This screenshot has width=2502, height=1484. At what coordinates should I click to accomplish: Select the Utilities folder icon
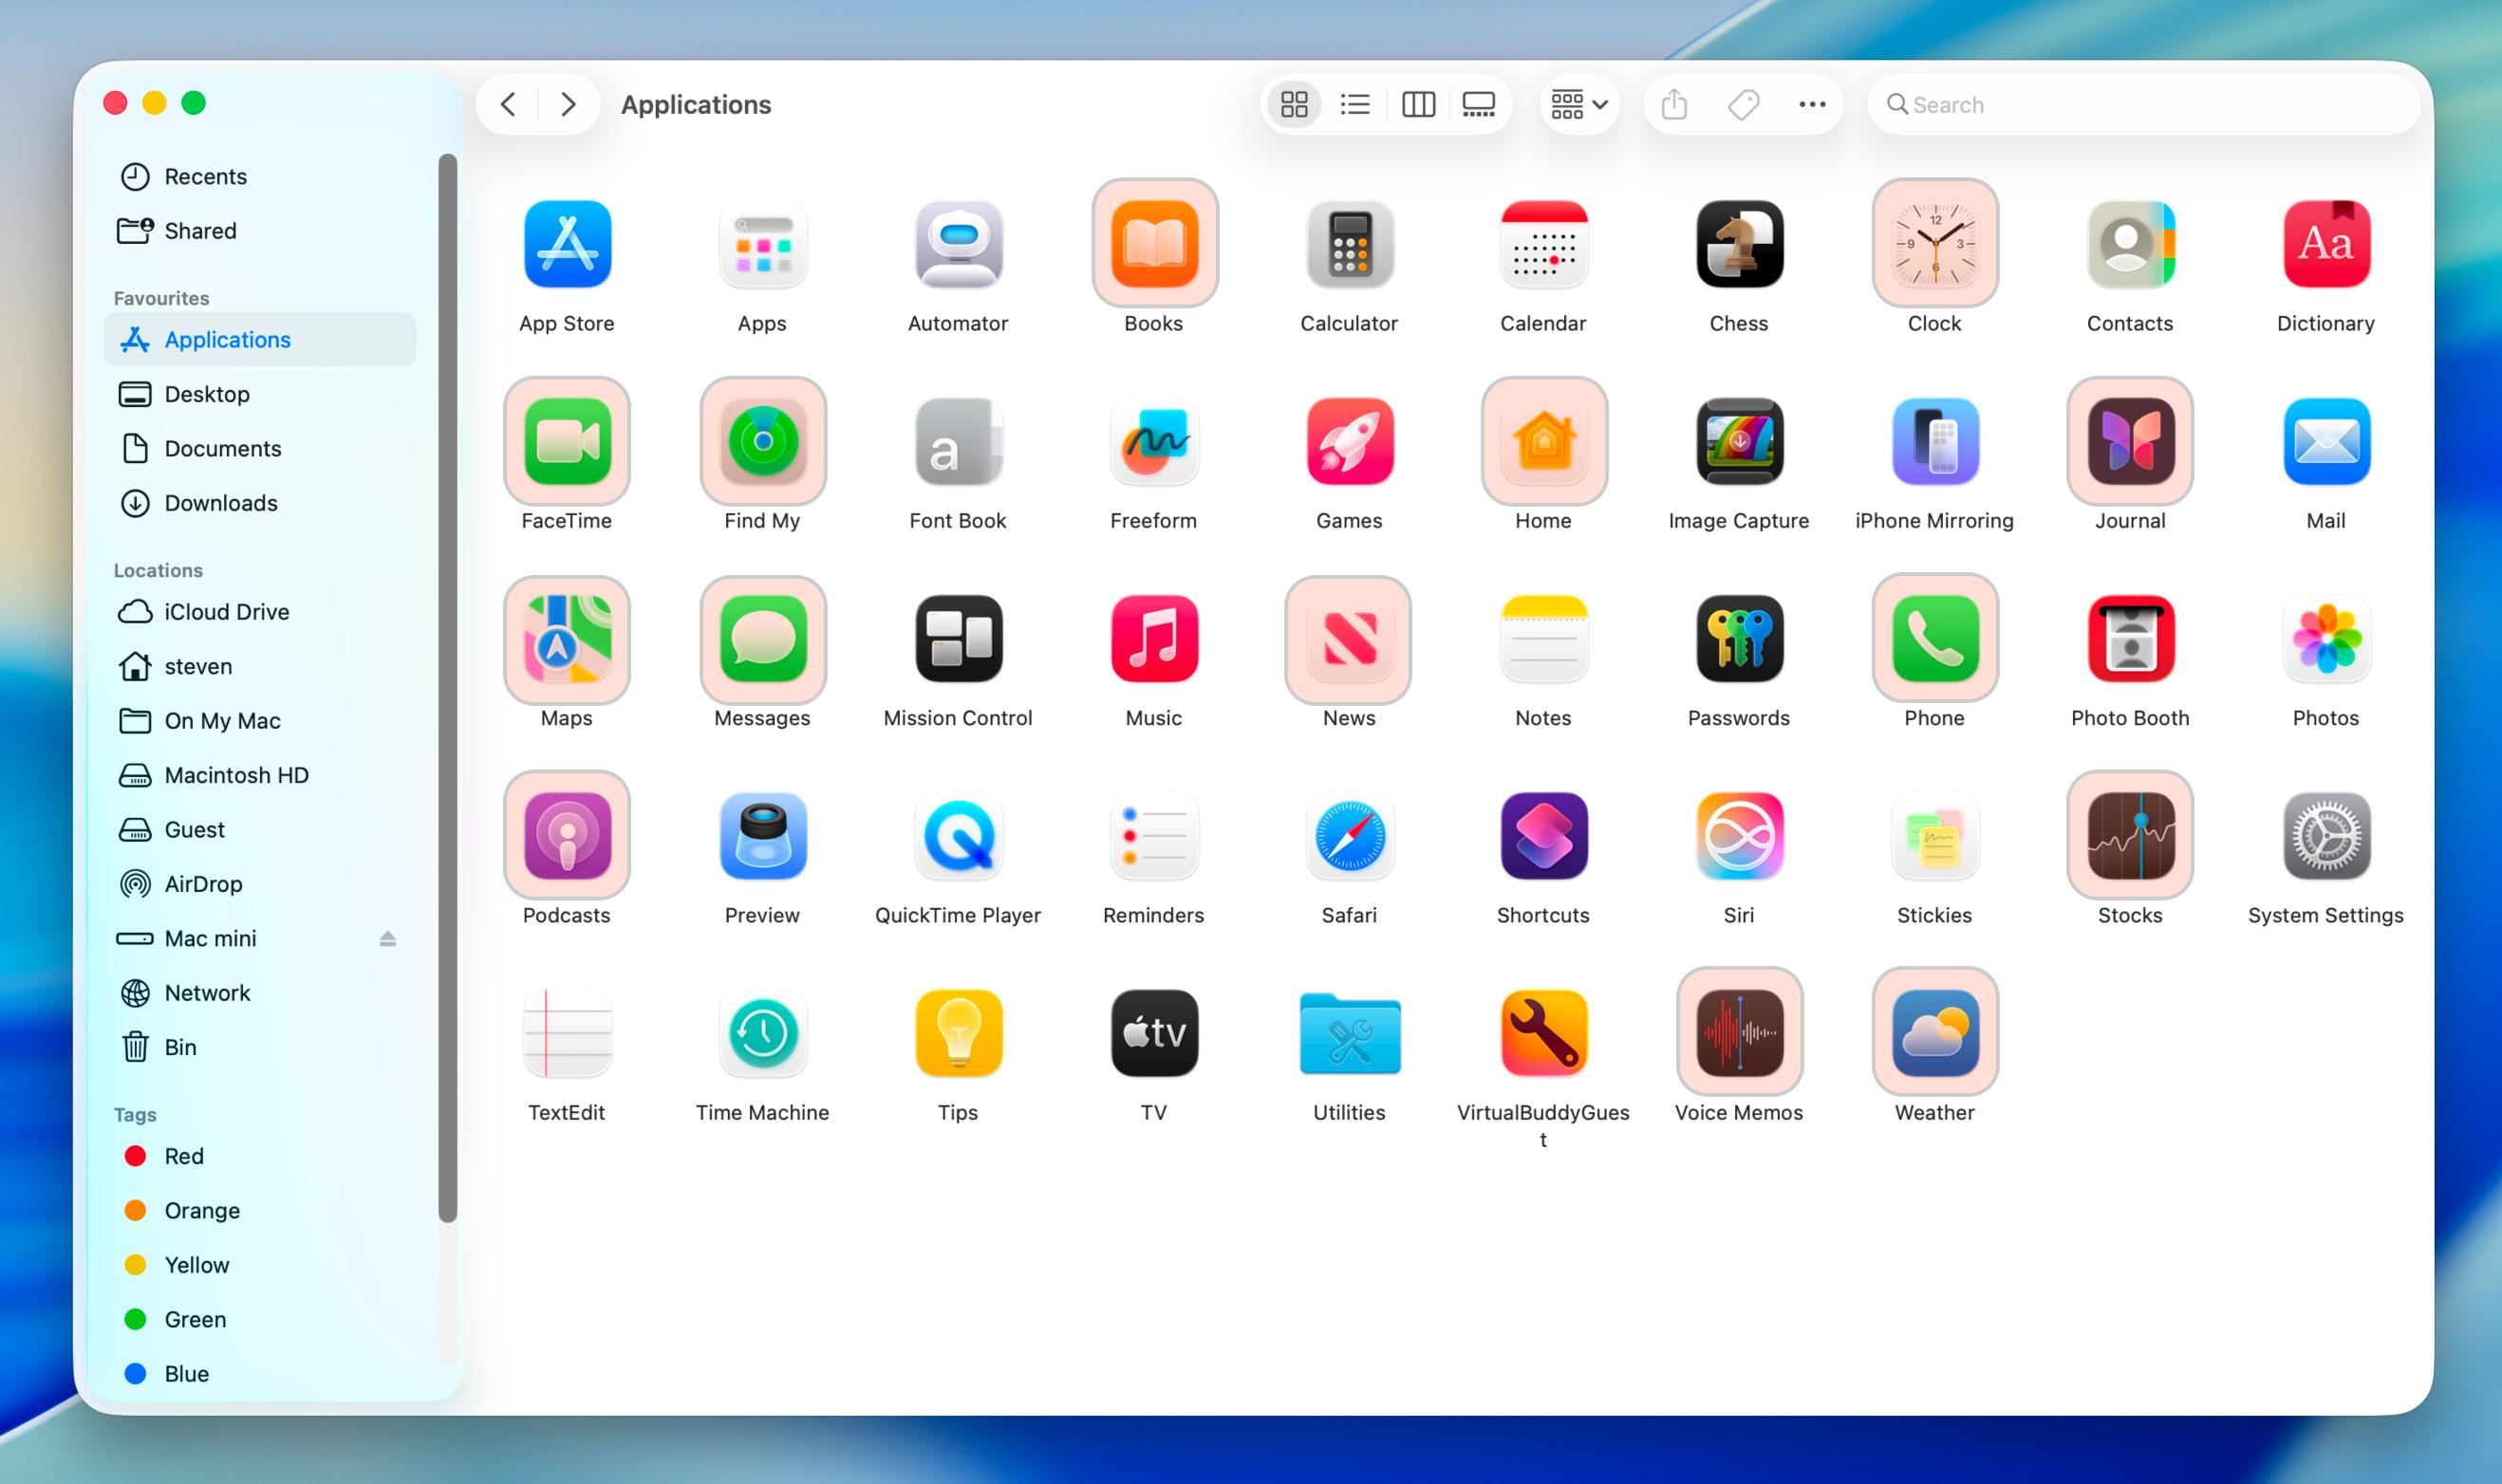[x=1349, y=1034]
